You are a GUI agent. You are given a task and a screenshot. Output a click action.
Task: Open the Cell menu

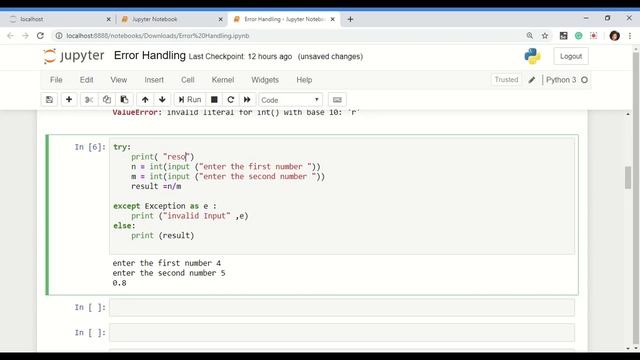[x=188, y=80]
